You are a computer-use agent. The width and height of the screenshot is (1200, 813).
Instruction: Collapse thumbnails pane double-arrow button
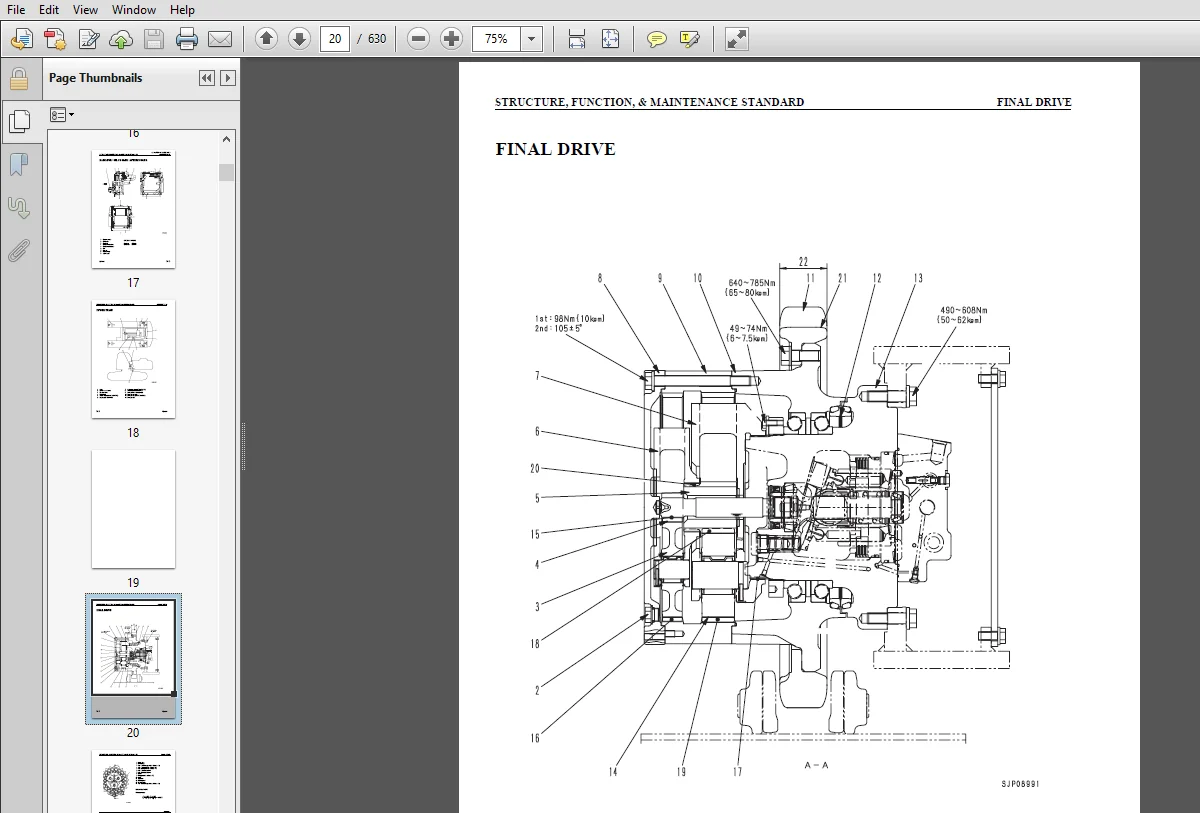207,78
